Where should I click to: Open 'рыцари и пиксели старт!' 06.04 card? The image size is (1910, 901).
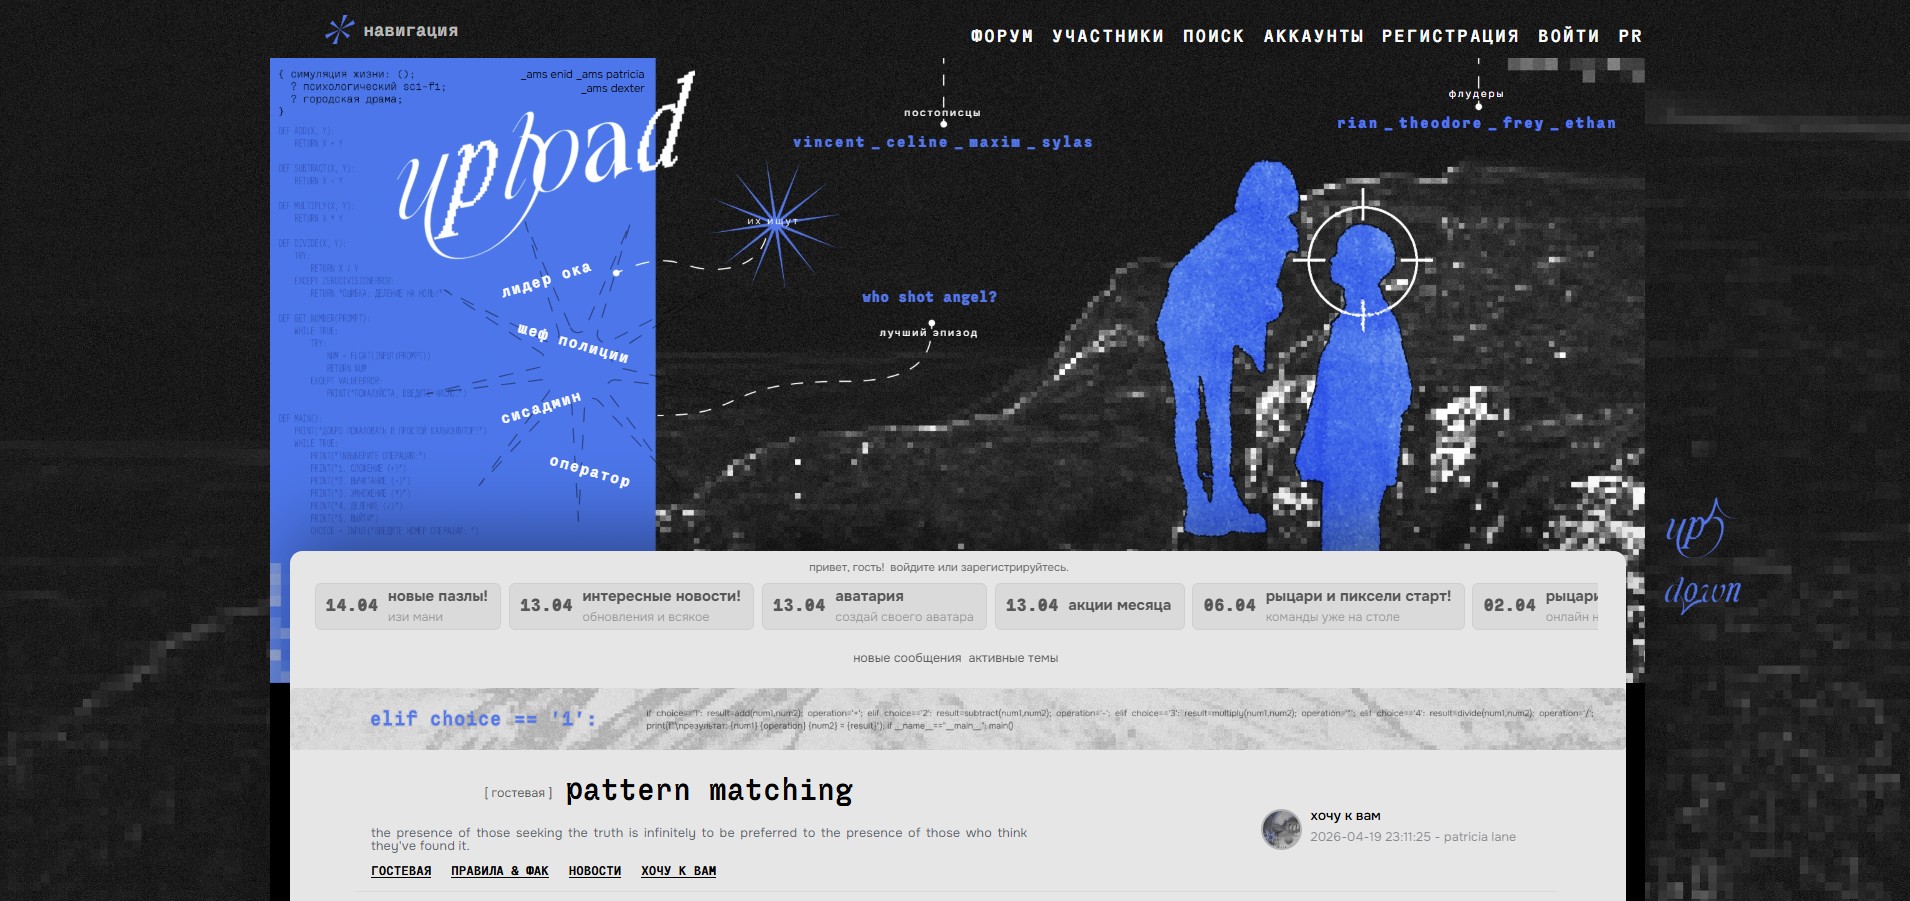click(1328, 606)
